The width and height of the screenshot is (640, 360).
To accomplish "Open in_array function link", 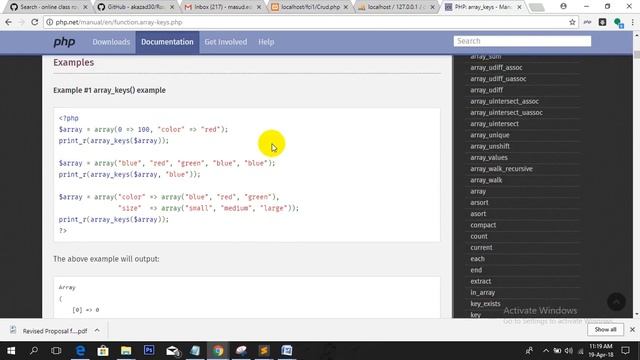I will point(482,293).
